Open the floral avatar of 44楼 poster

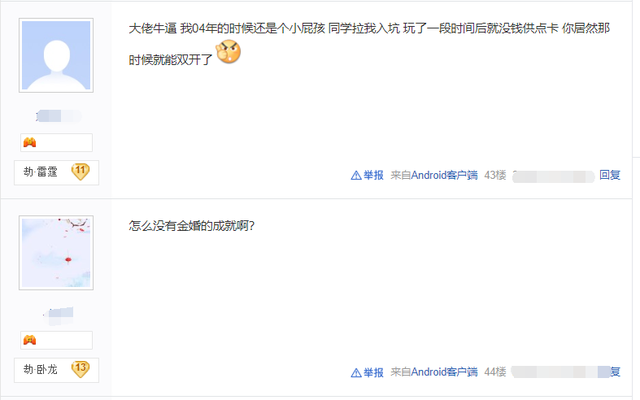pyautogui.click(x=56, y=253)
